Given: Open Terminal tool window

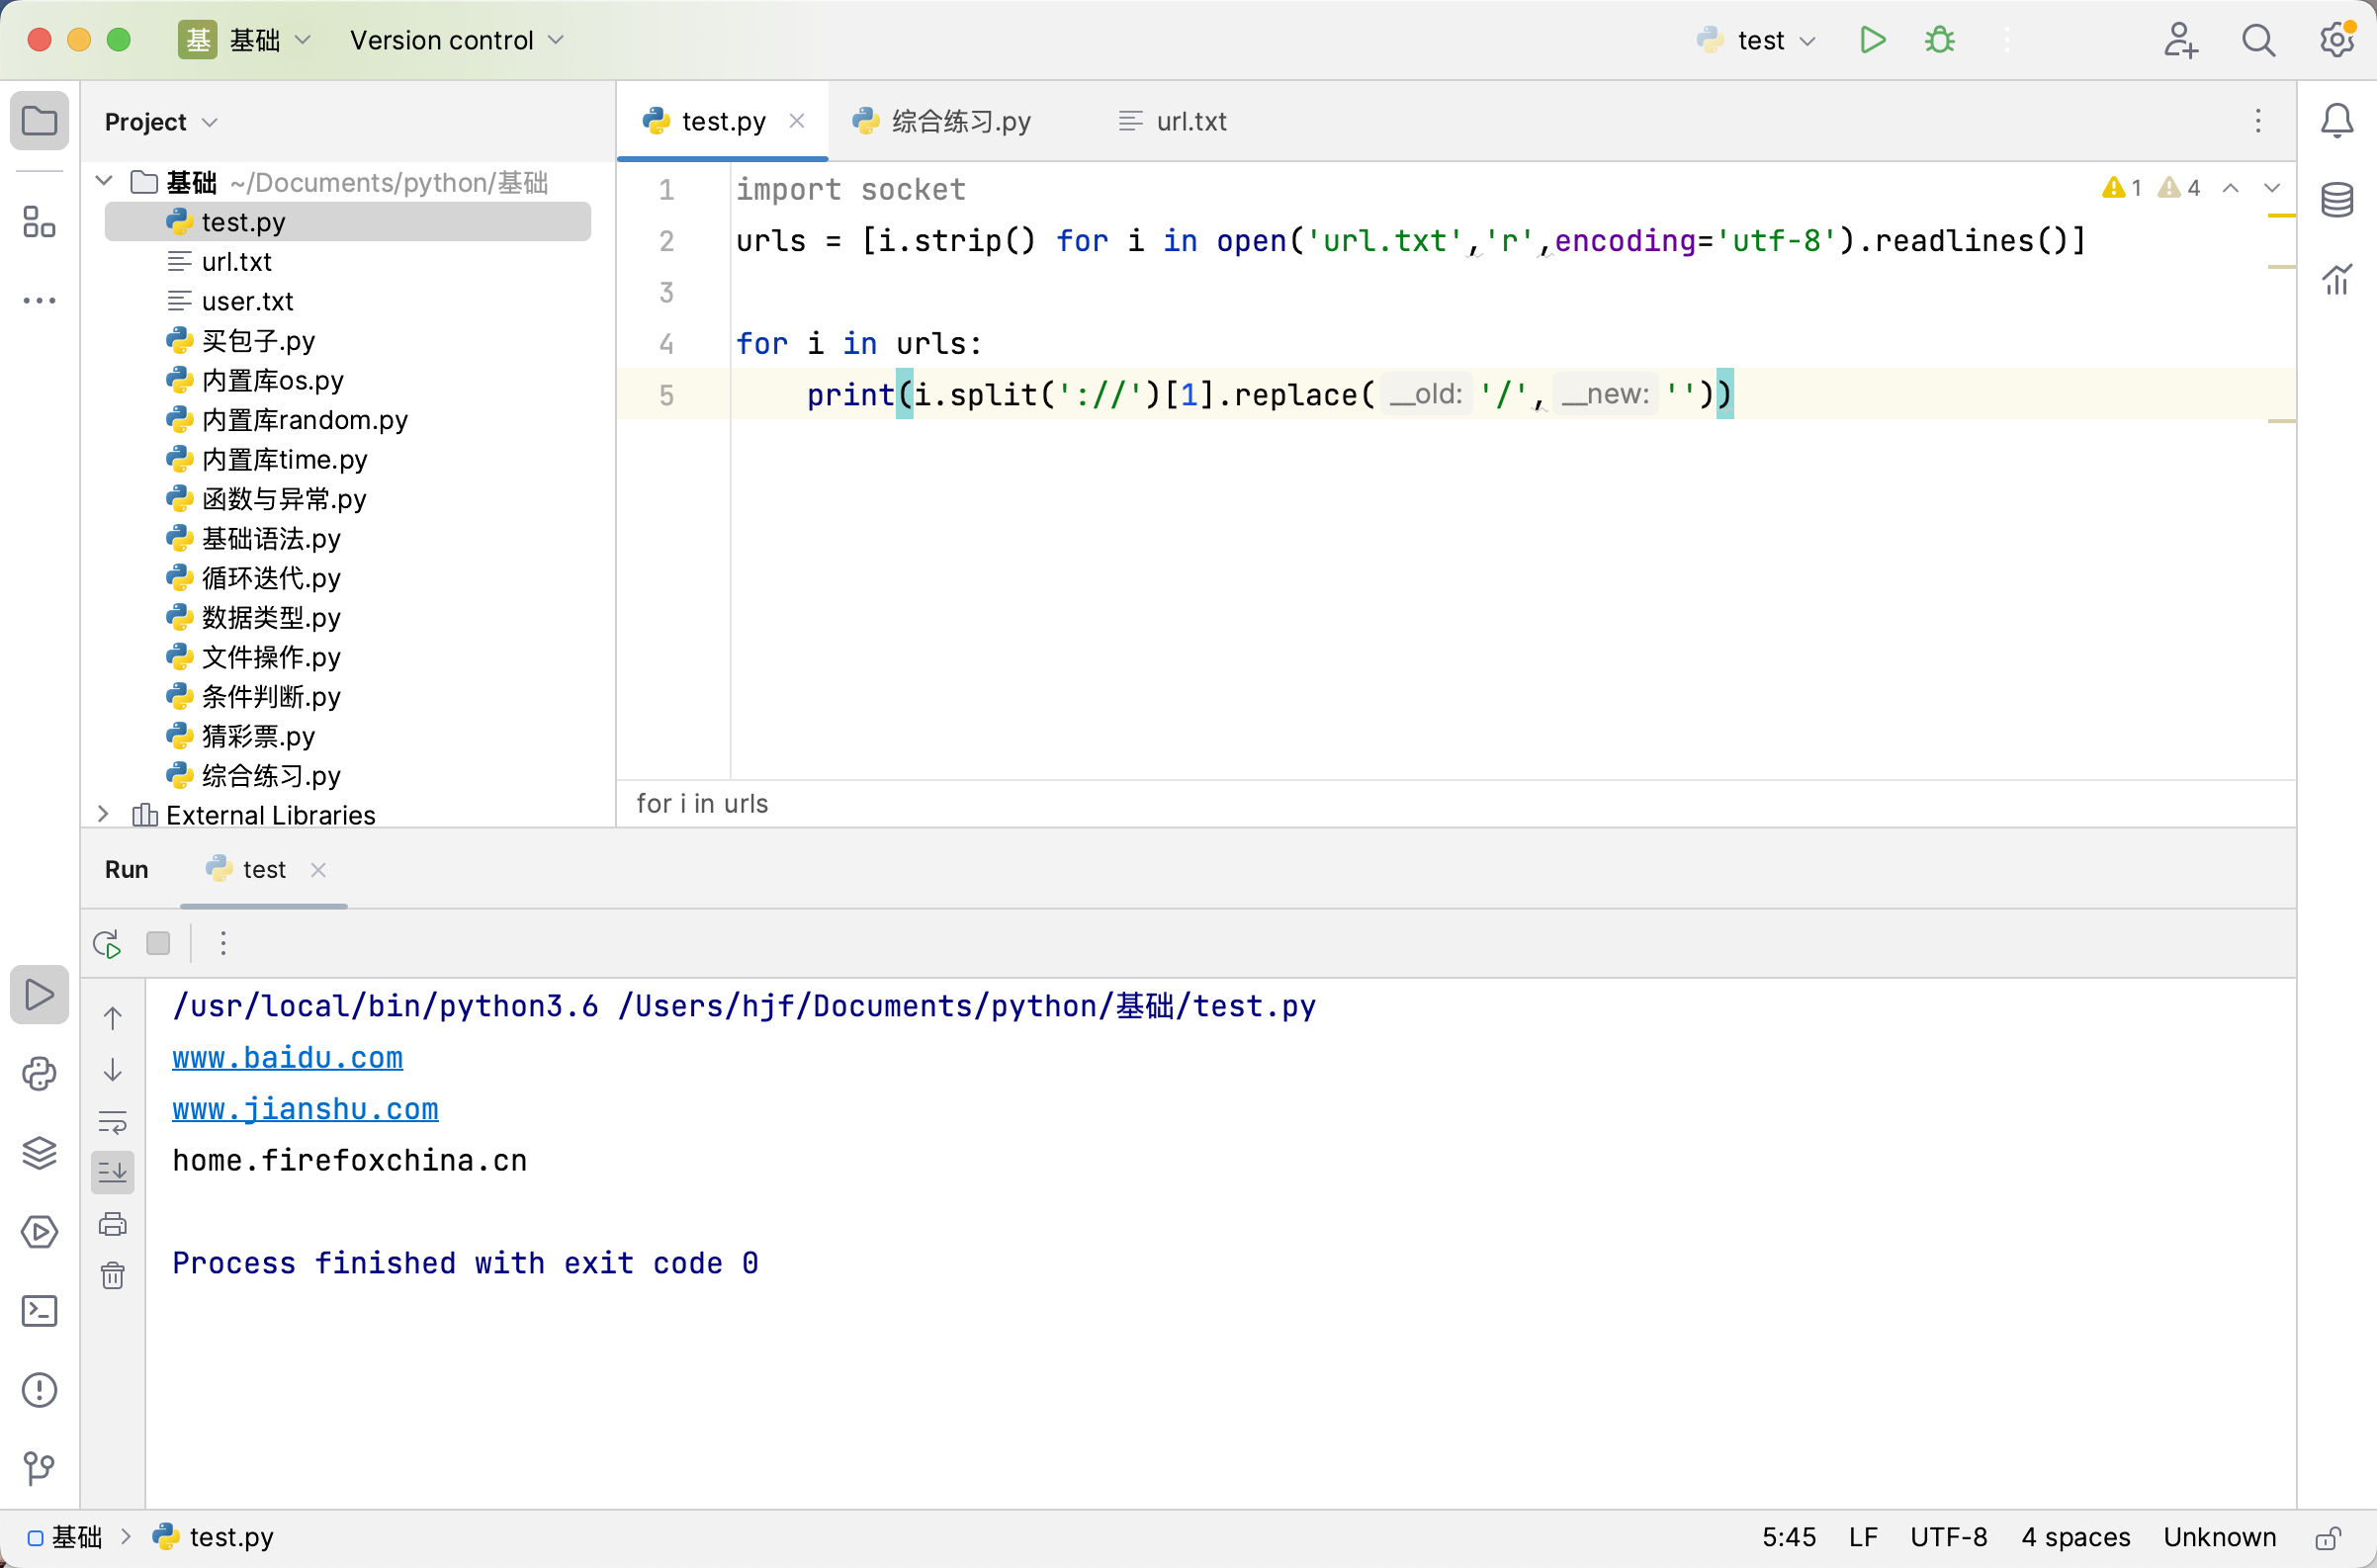Looking at the screenshot, I should (x=39, y=1310).
